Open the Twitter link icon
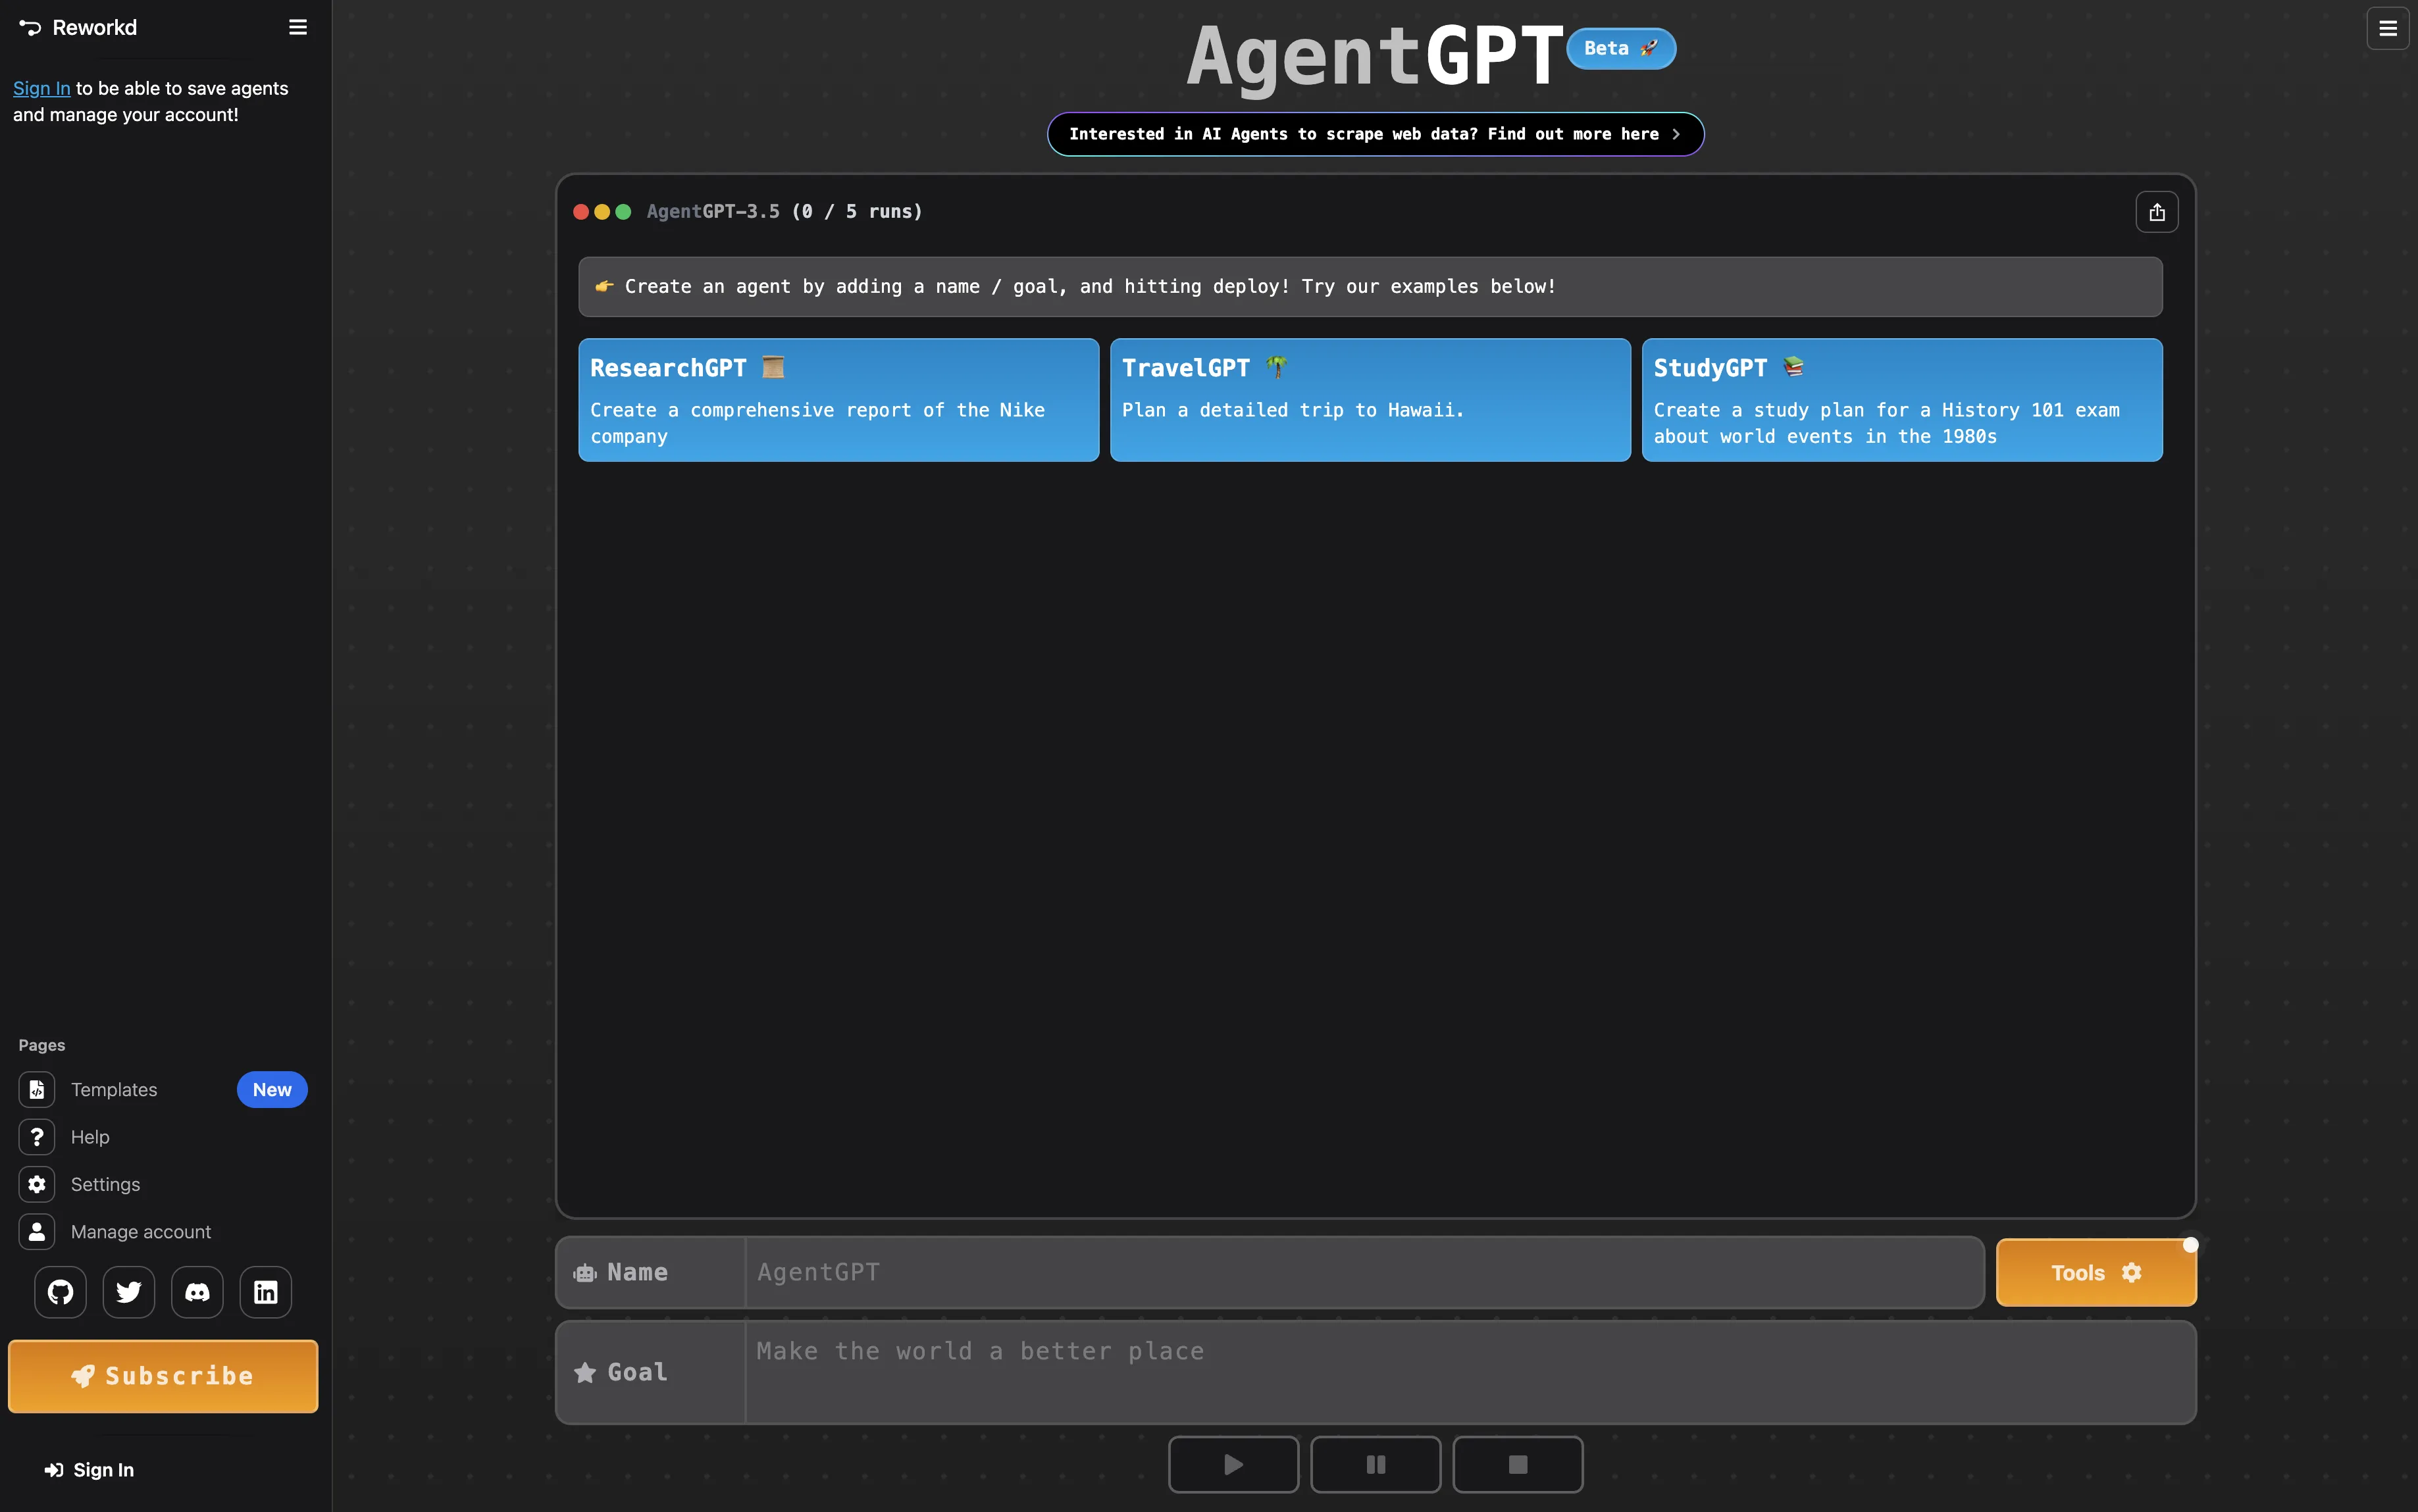This screenshot has width=2418, height=1512. tap(129, 1292)
